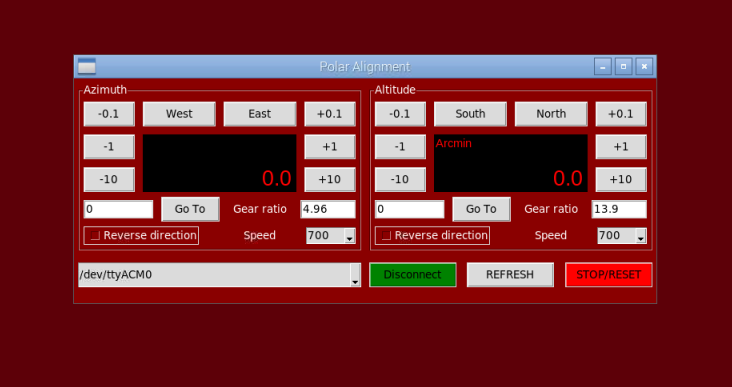Focus the Altitude Go To value field

coord(409,209)
